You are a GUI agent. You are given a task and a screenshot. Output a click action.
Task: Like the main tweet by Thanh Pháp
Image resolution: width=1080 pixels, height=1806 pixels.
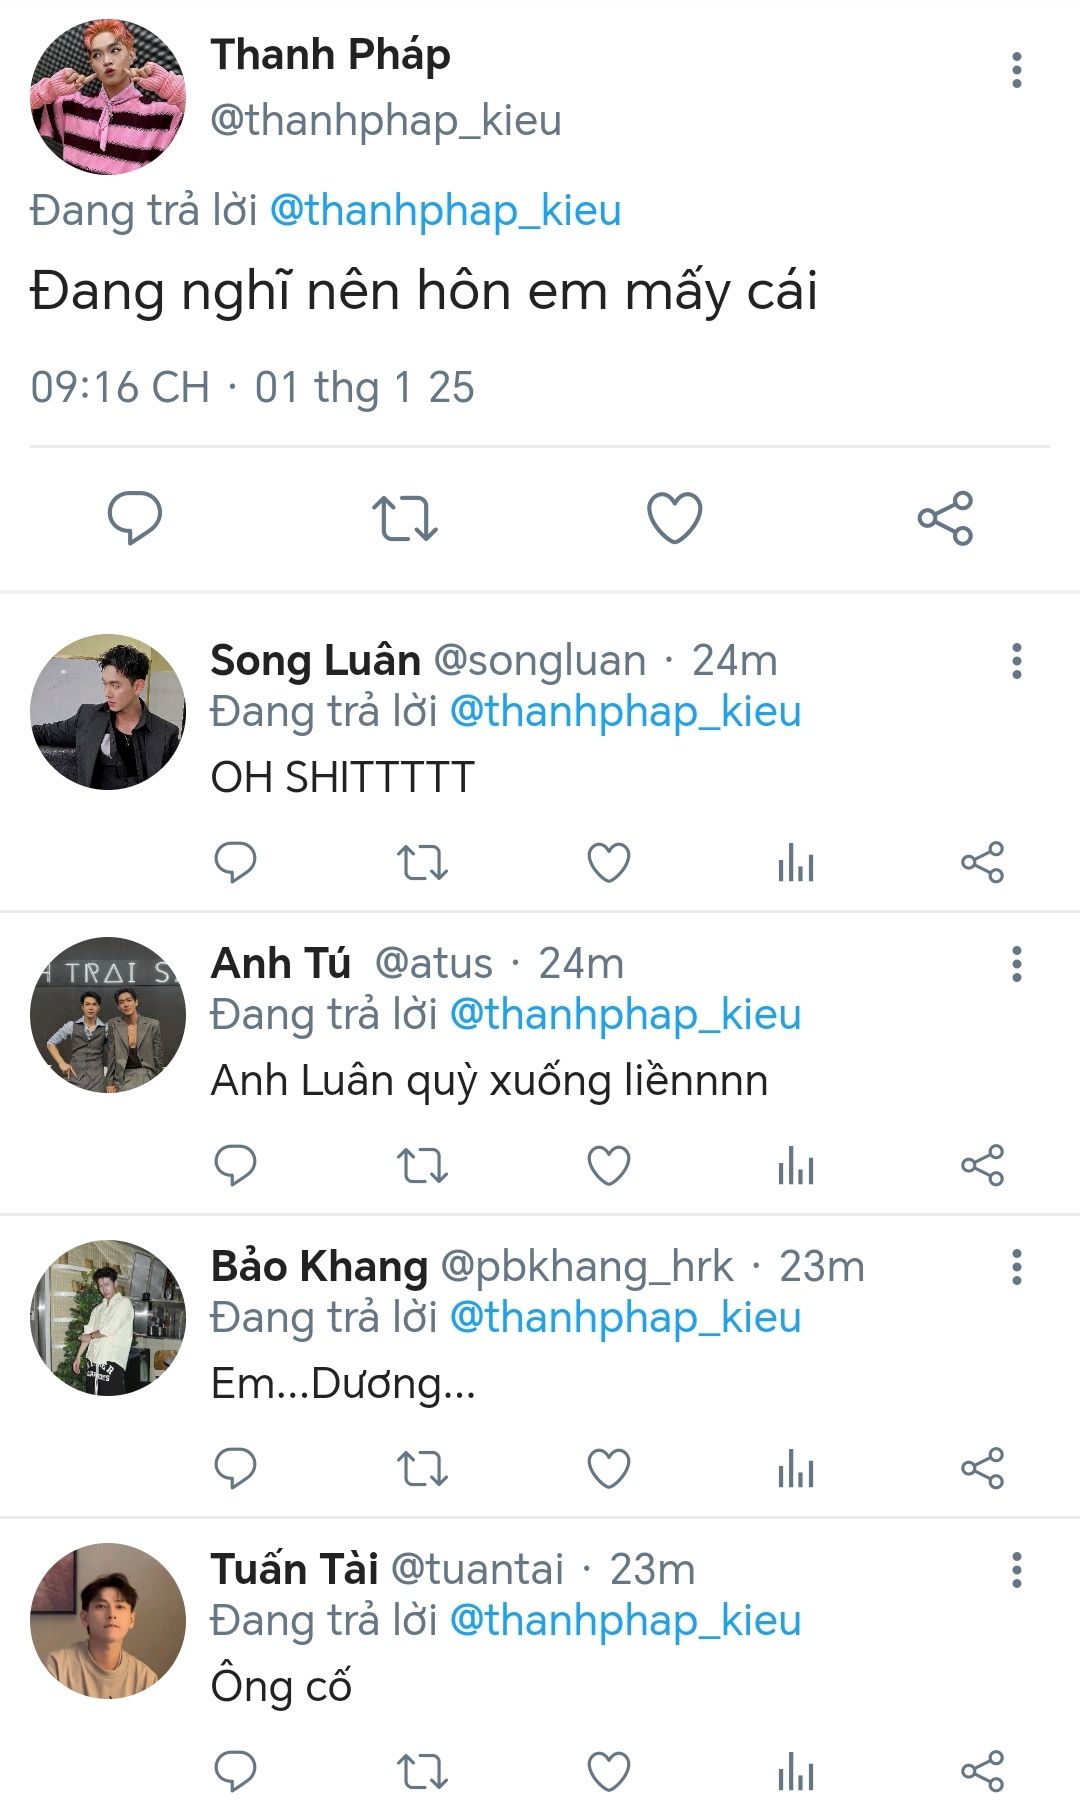[675, 517]
